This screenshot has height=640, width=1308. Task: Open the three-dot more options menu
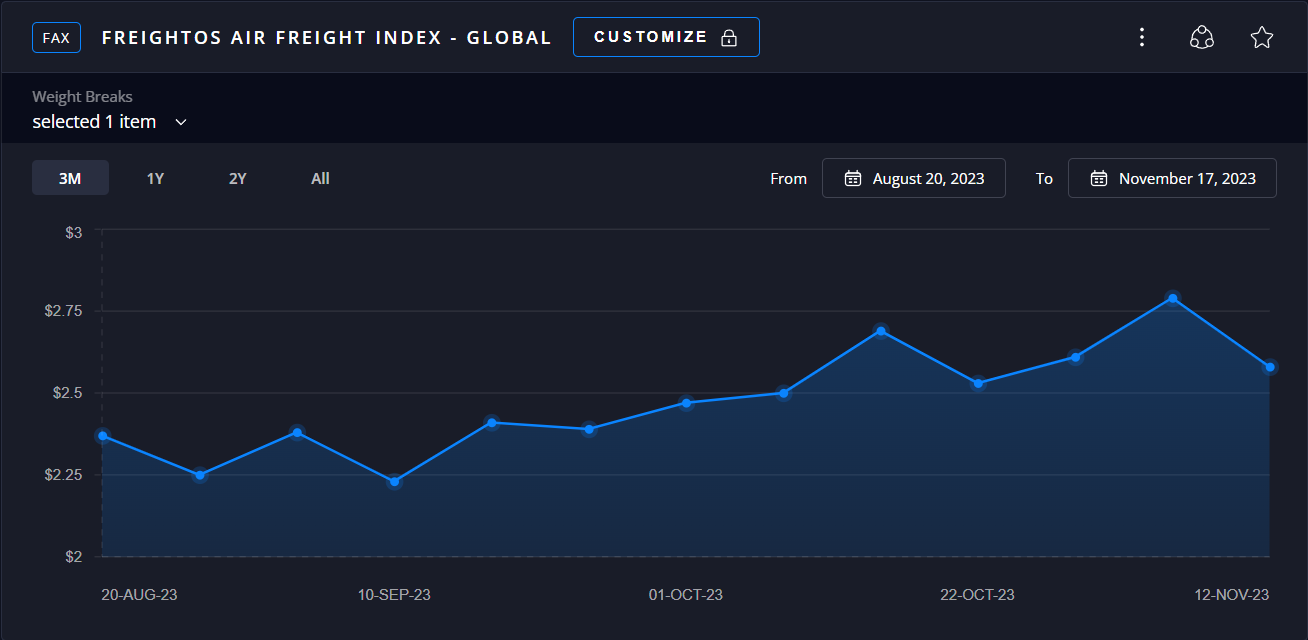[x=1141, y=38]
